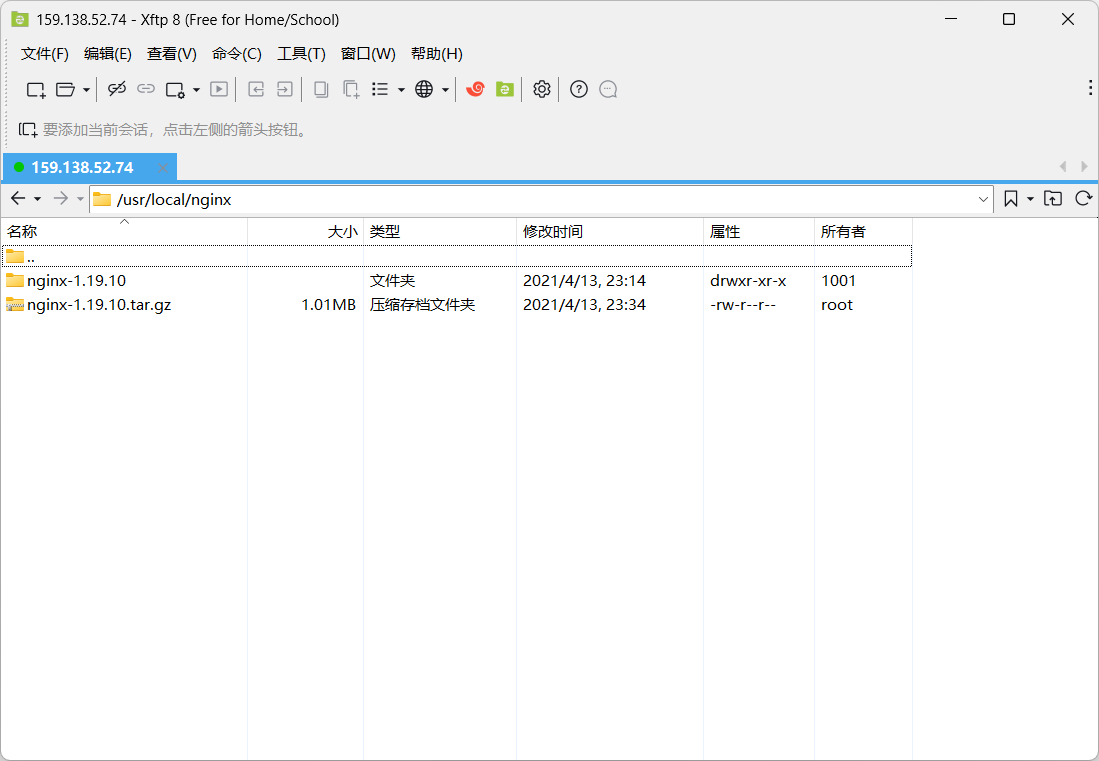
Task: Close the 159.138.52.74 session tab
Action: point(163,167)
